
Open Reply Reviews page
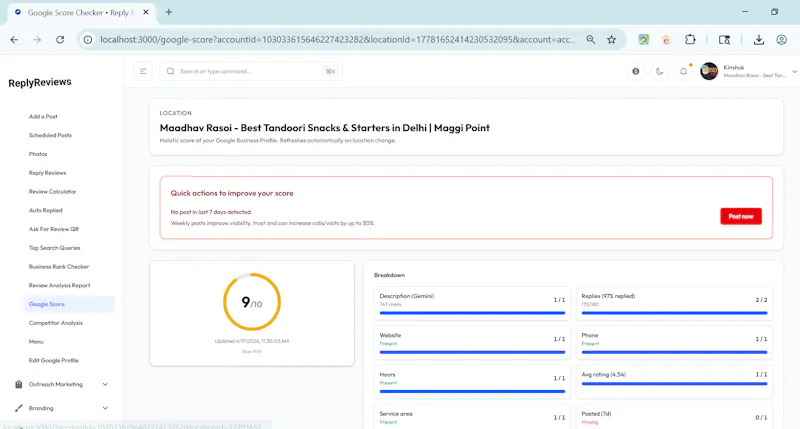pos(47,173)
